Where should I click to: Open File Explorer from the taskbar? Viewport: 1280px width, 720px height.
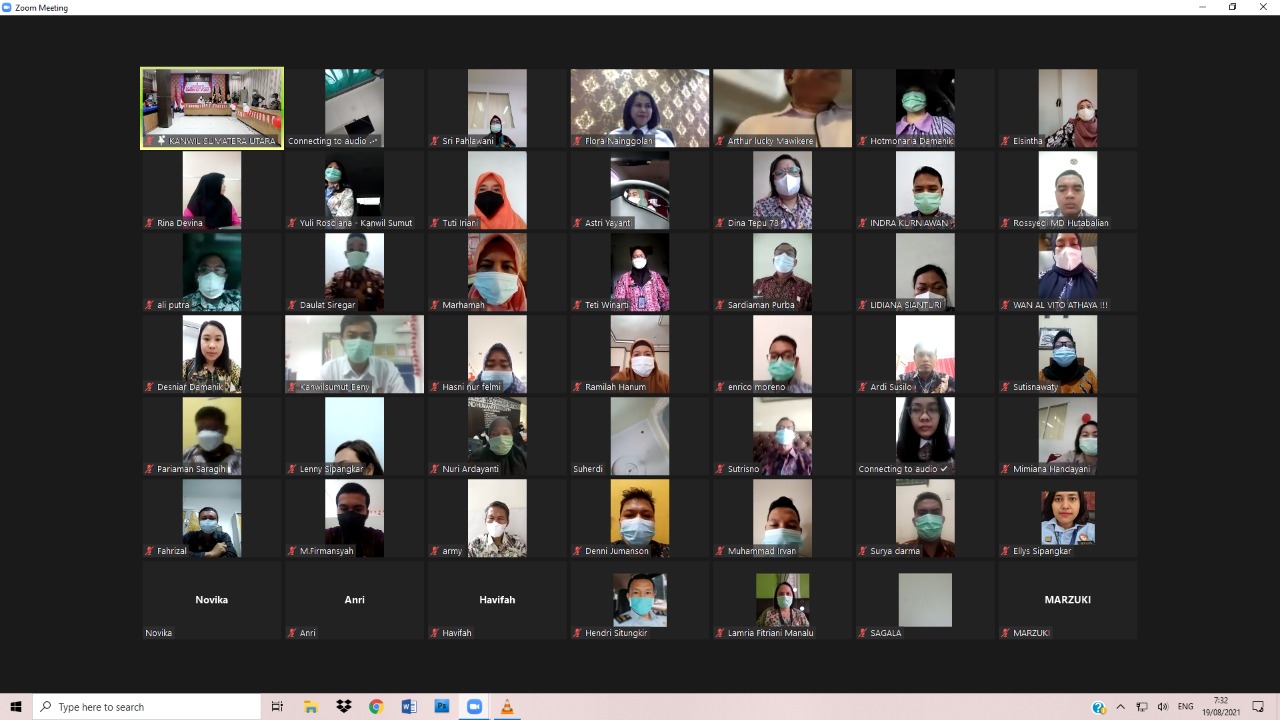tap(311, 707)
